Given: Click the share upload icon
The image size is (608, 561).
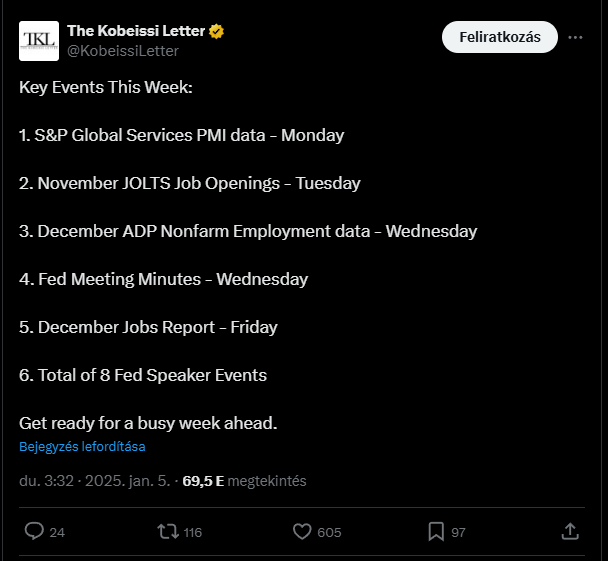Looking at the screenshot, I should [570, 532].
